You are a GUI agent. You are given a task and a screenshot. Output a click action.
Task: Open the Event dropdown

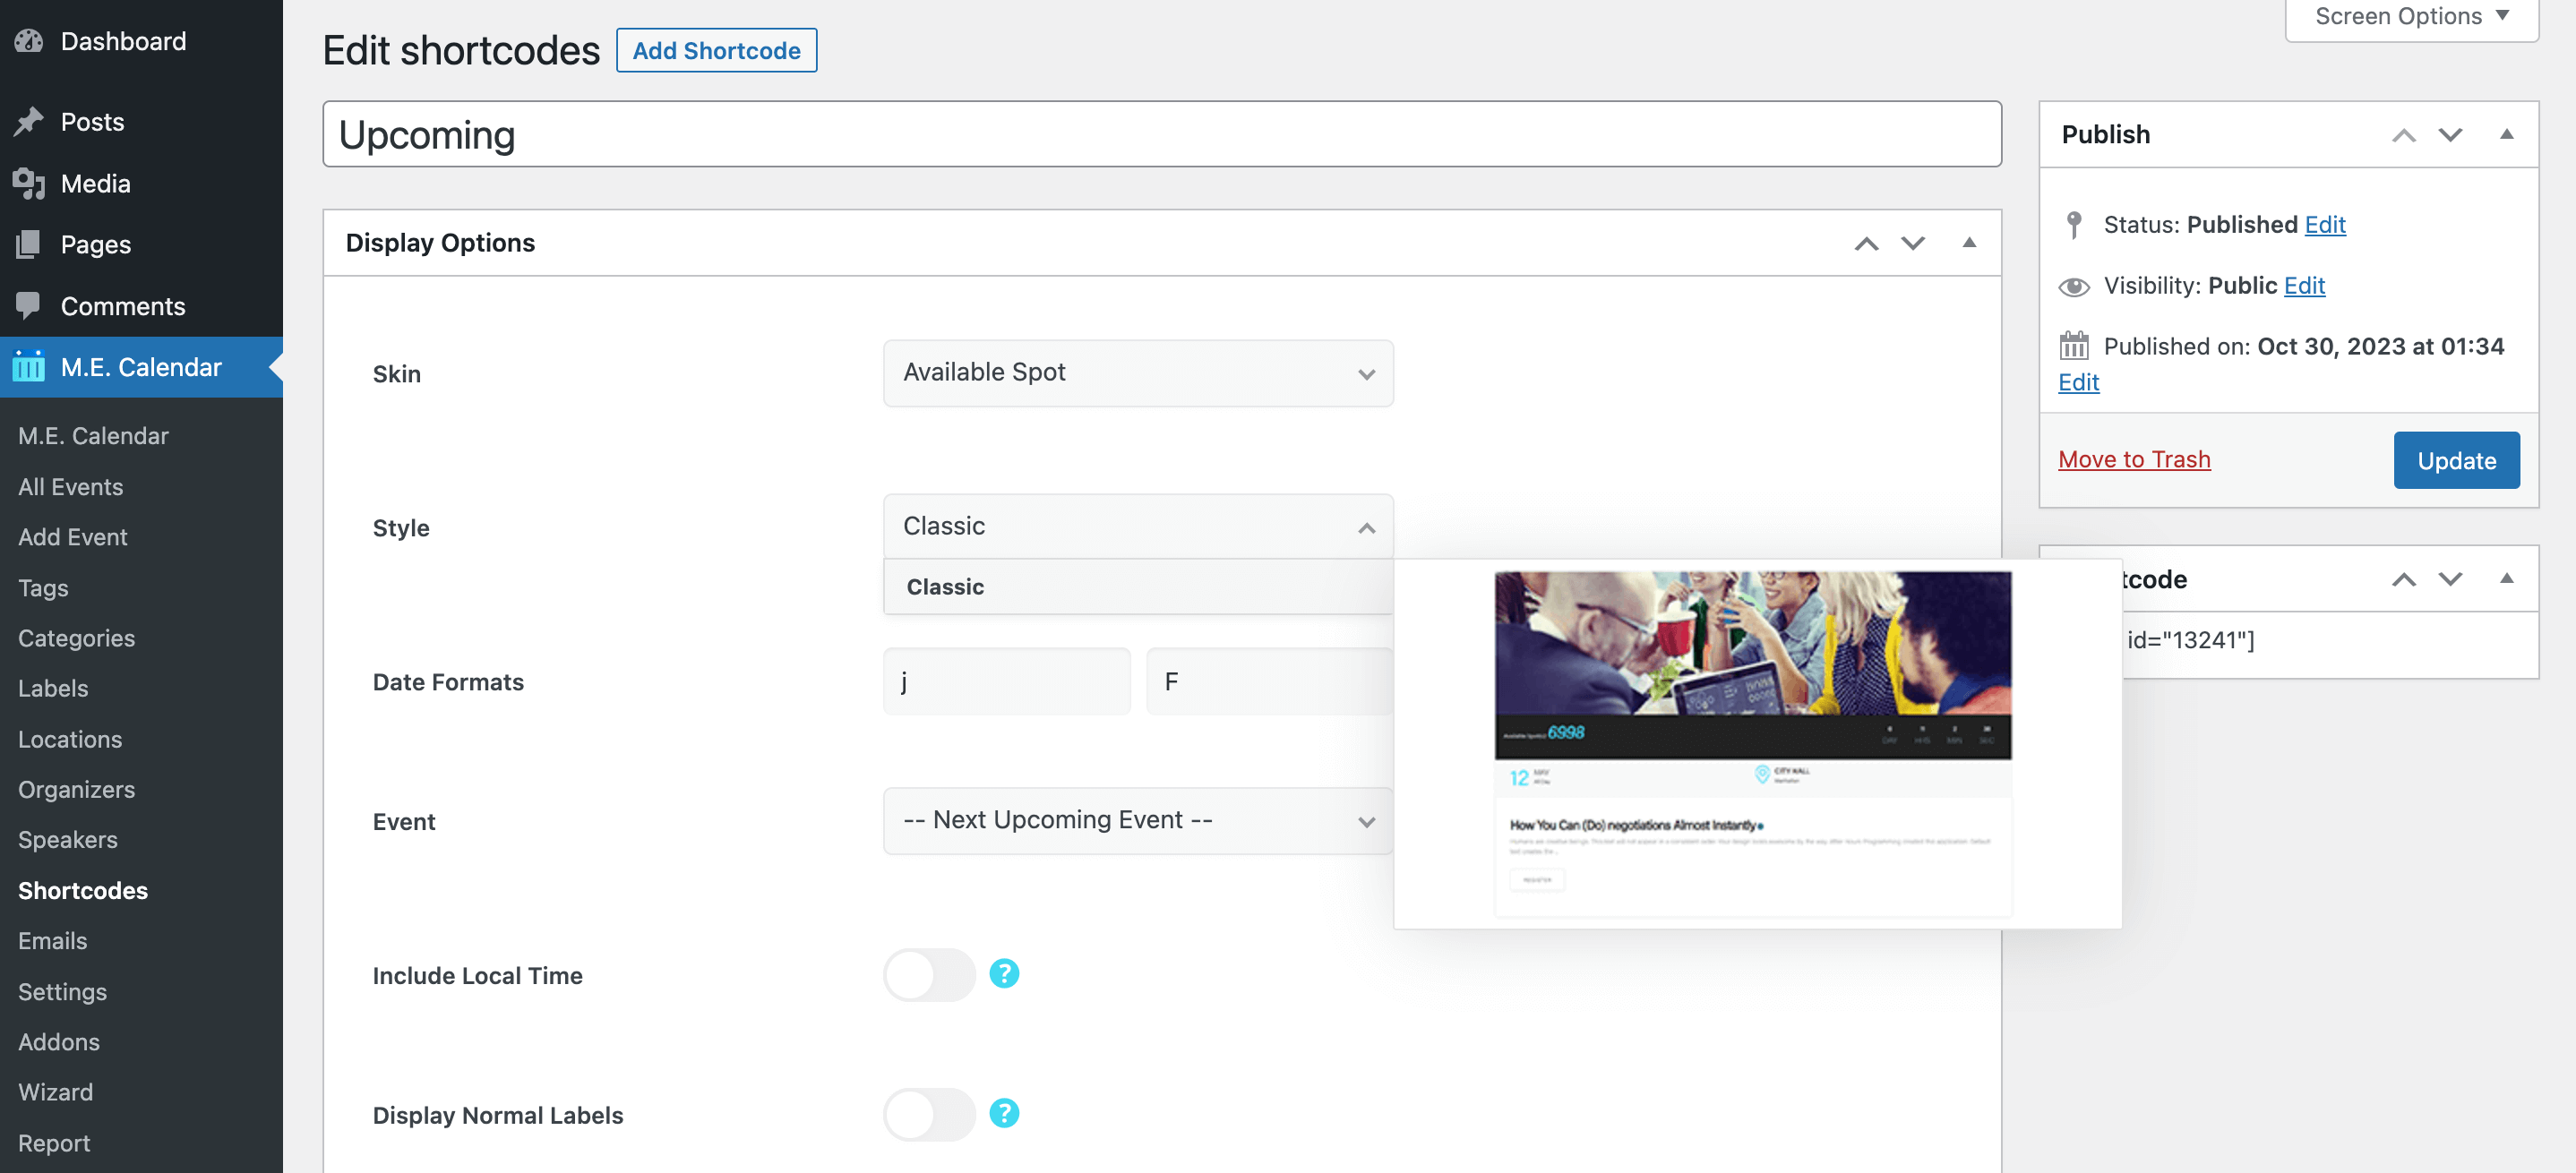[1138, 821]
